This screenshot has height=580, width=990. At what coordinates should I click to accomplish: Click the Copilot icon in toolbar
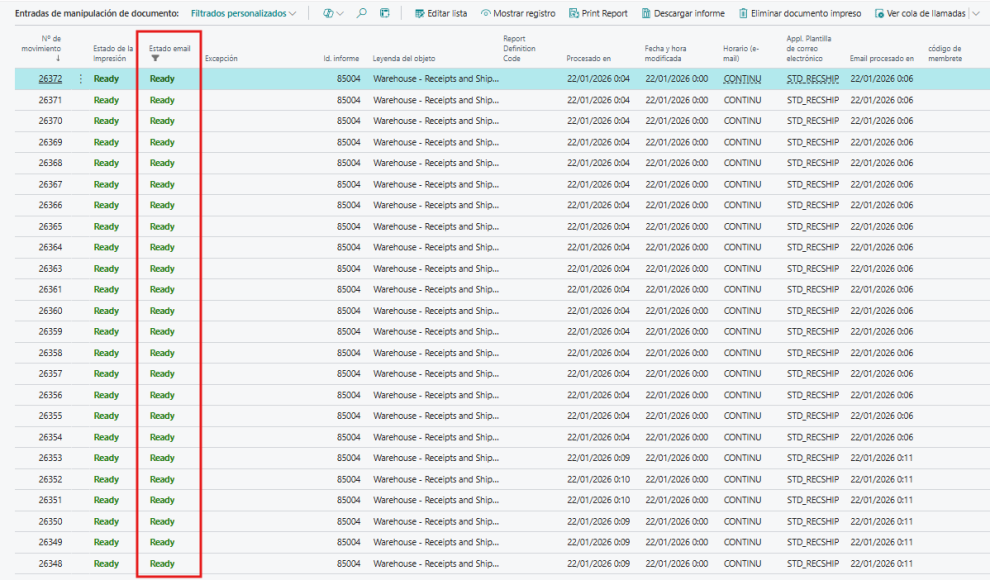point(328,13)
